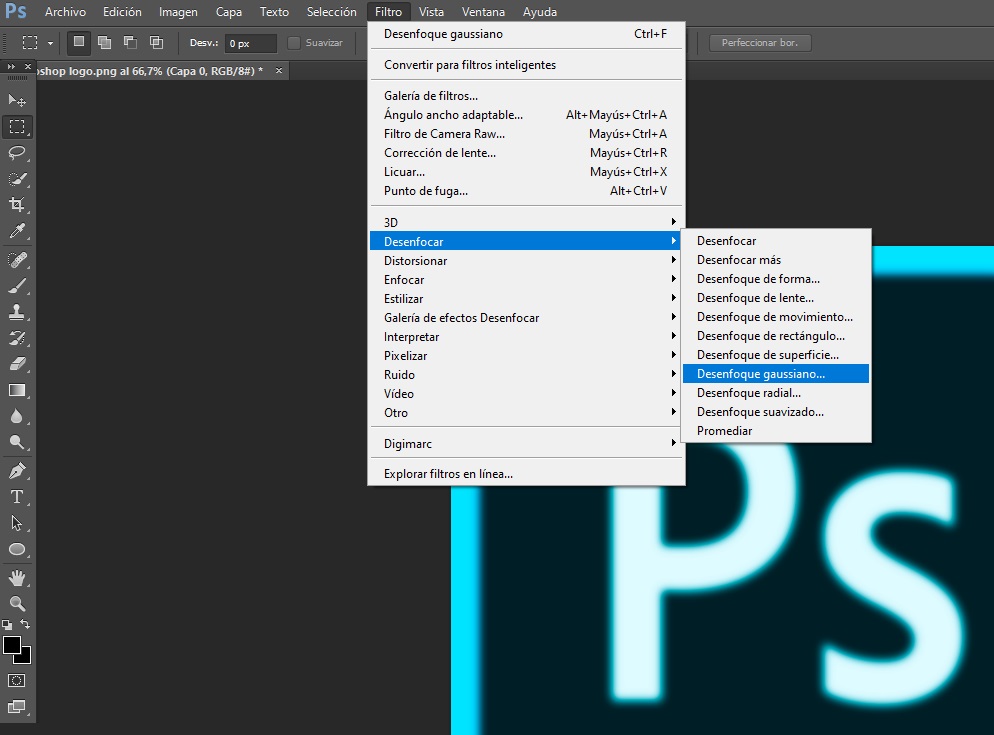Select the Ellipse shape tool
Viewport: 994px width, 735px height.
pos(17,549)
